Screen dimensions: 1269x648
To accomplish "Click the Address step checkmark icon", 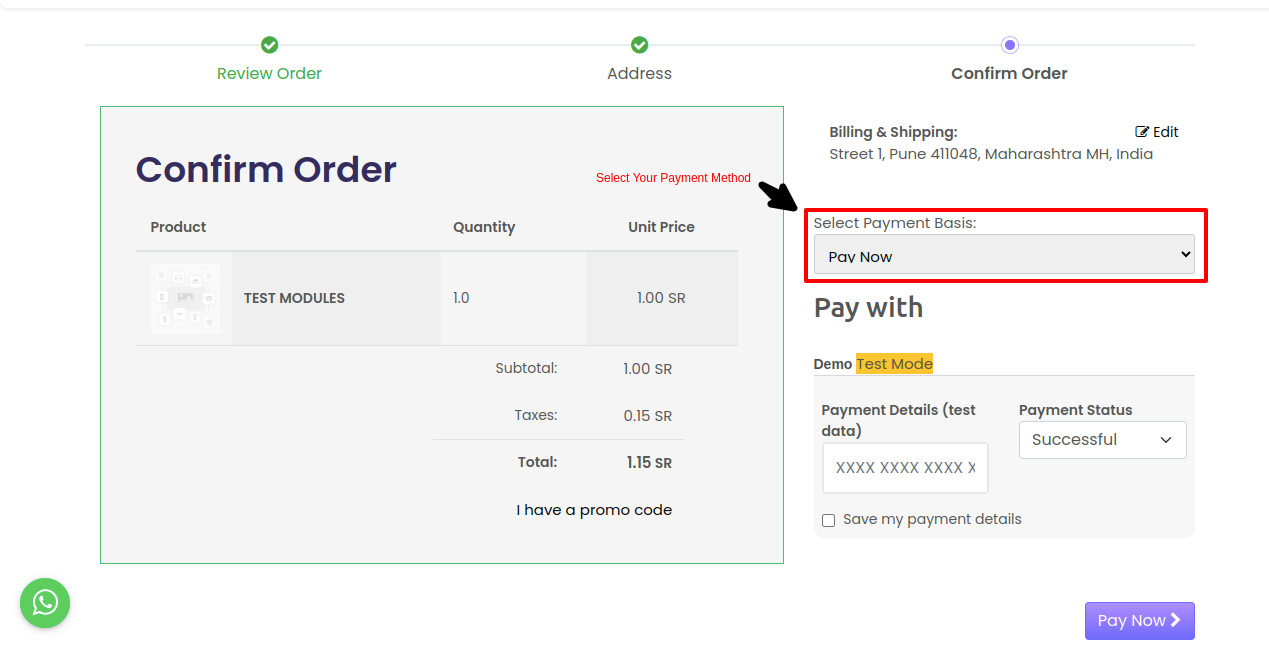I will click(640, 45).
